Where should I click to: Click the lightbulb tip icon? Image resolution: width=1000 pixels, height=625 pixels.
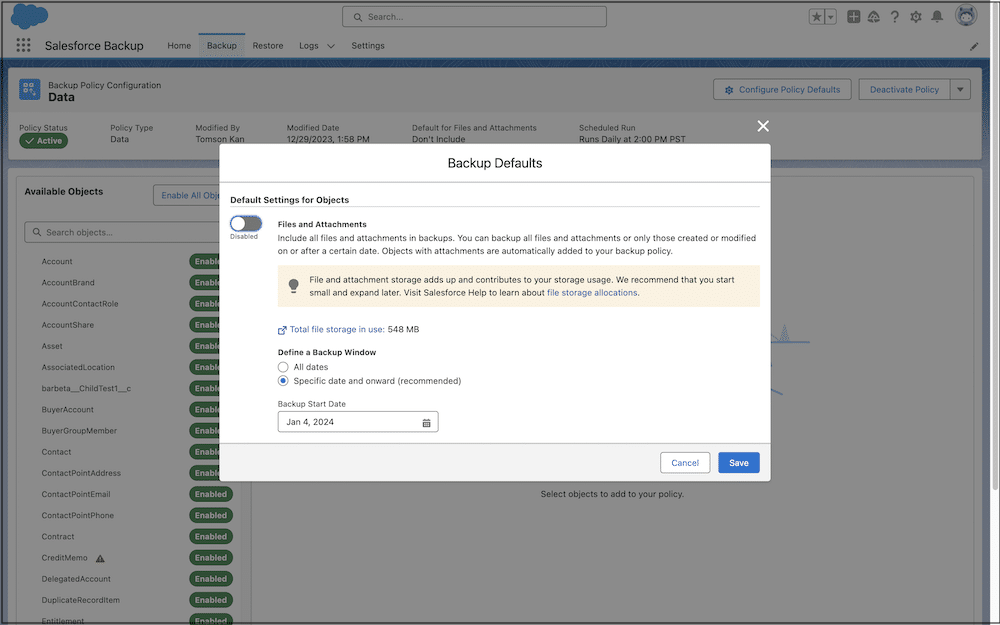pos(293,286)
